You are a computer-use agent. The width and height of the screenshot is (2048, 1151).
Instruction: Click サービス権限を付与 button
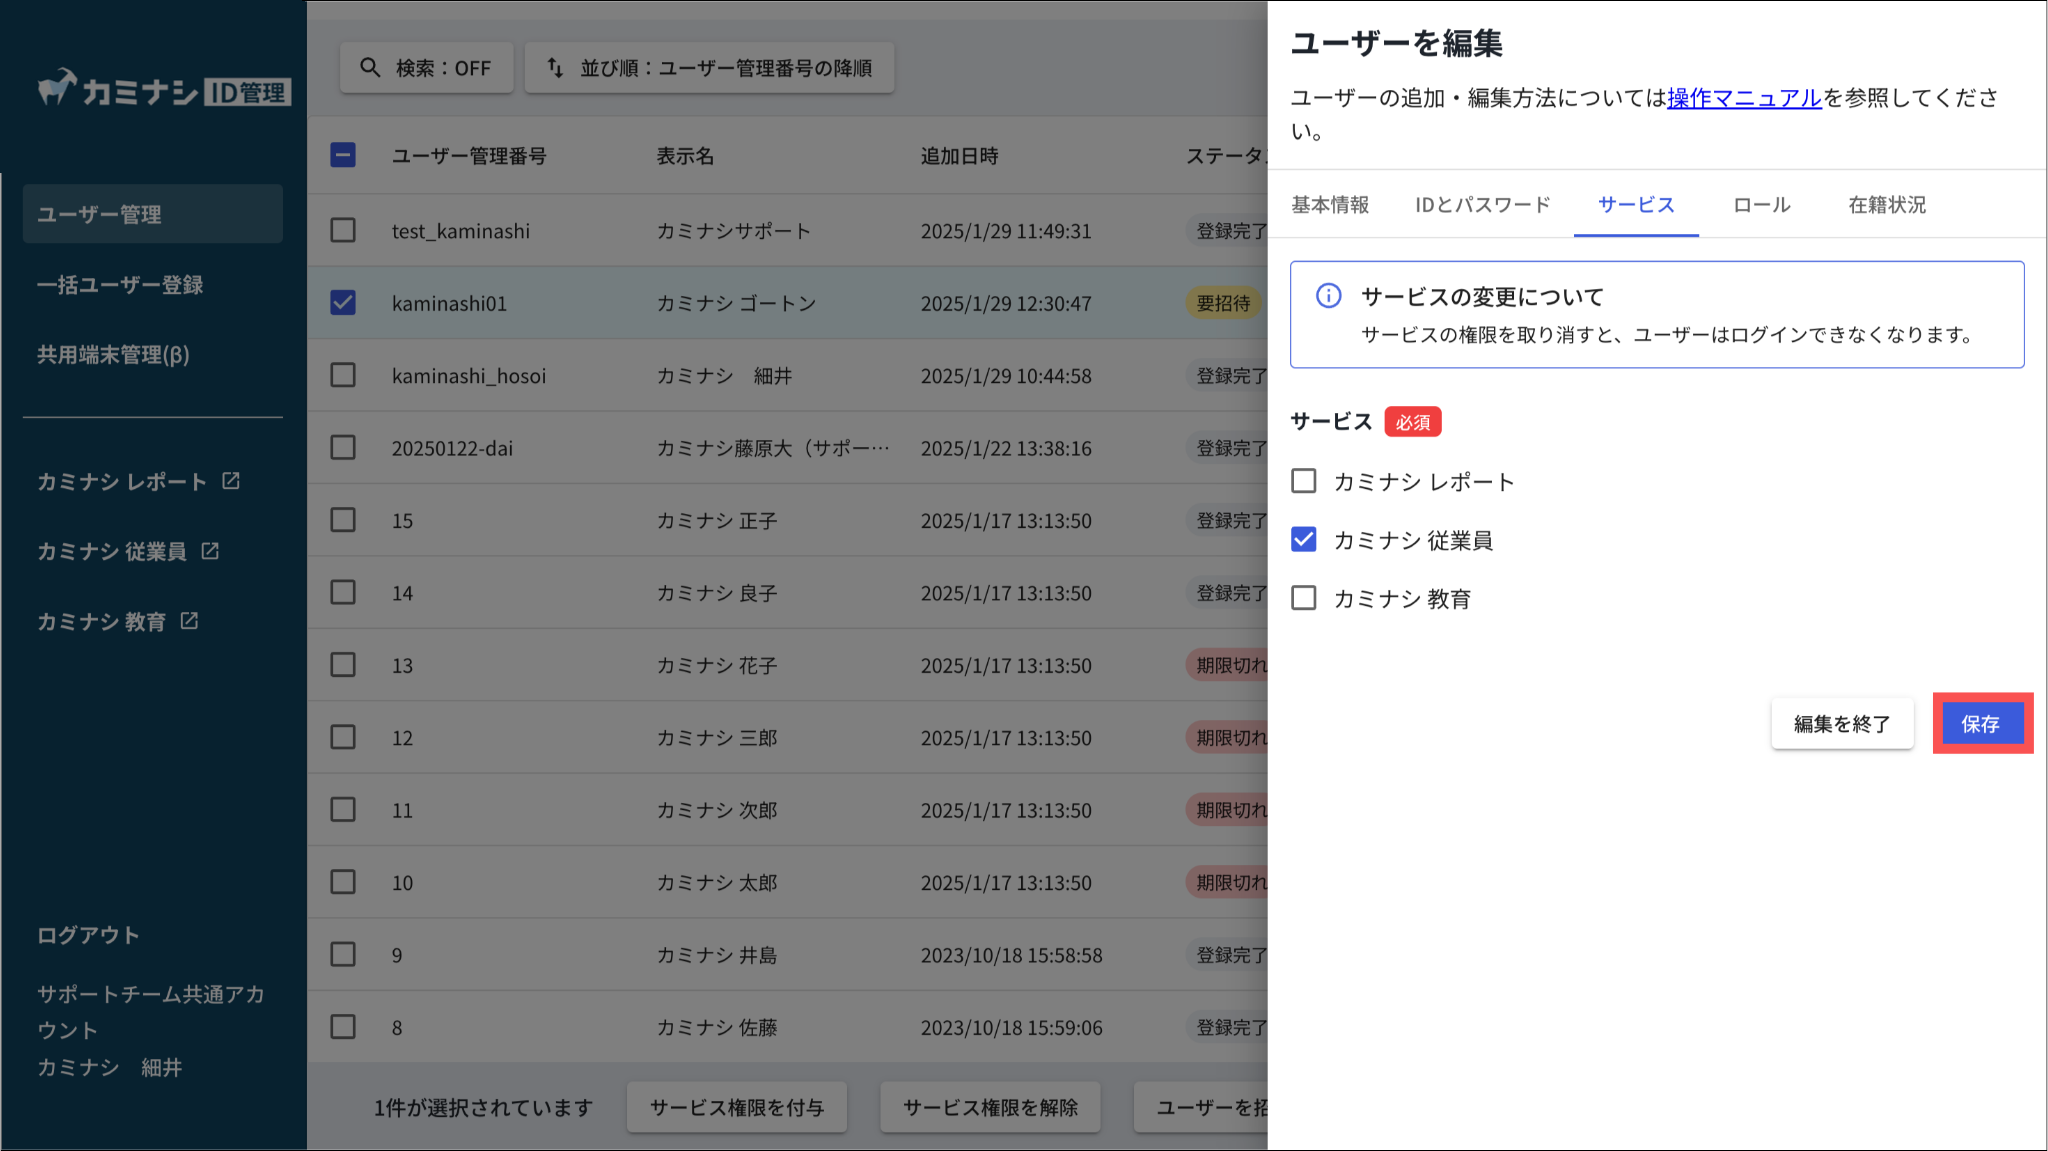[737, 1107]
